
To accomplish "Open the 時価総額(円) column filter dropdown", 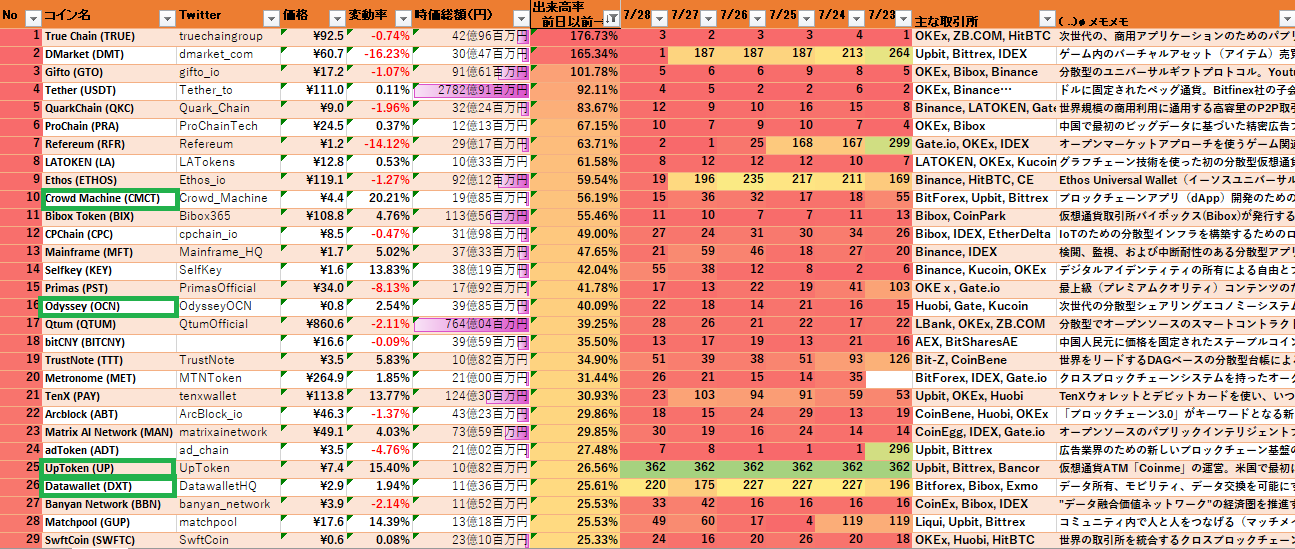I will click(x=519, y=19).
